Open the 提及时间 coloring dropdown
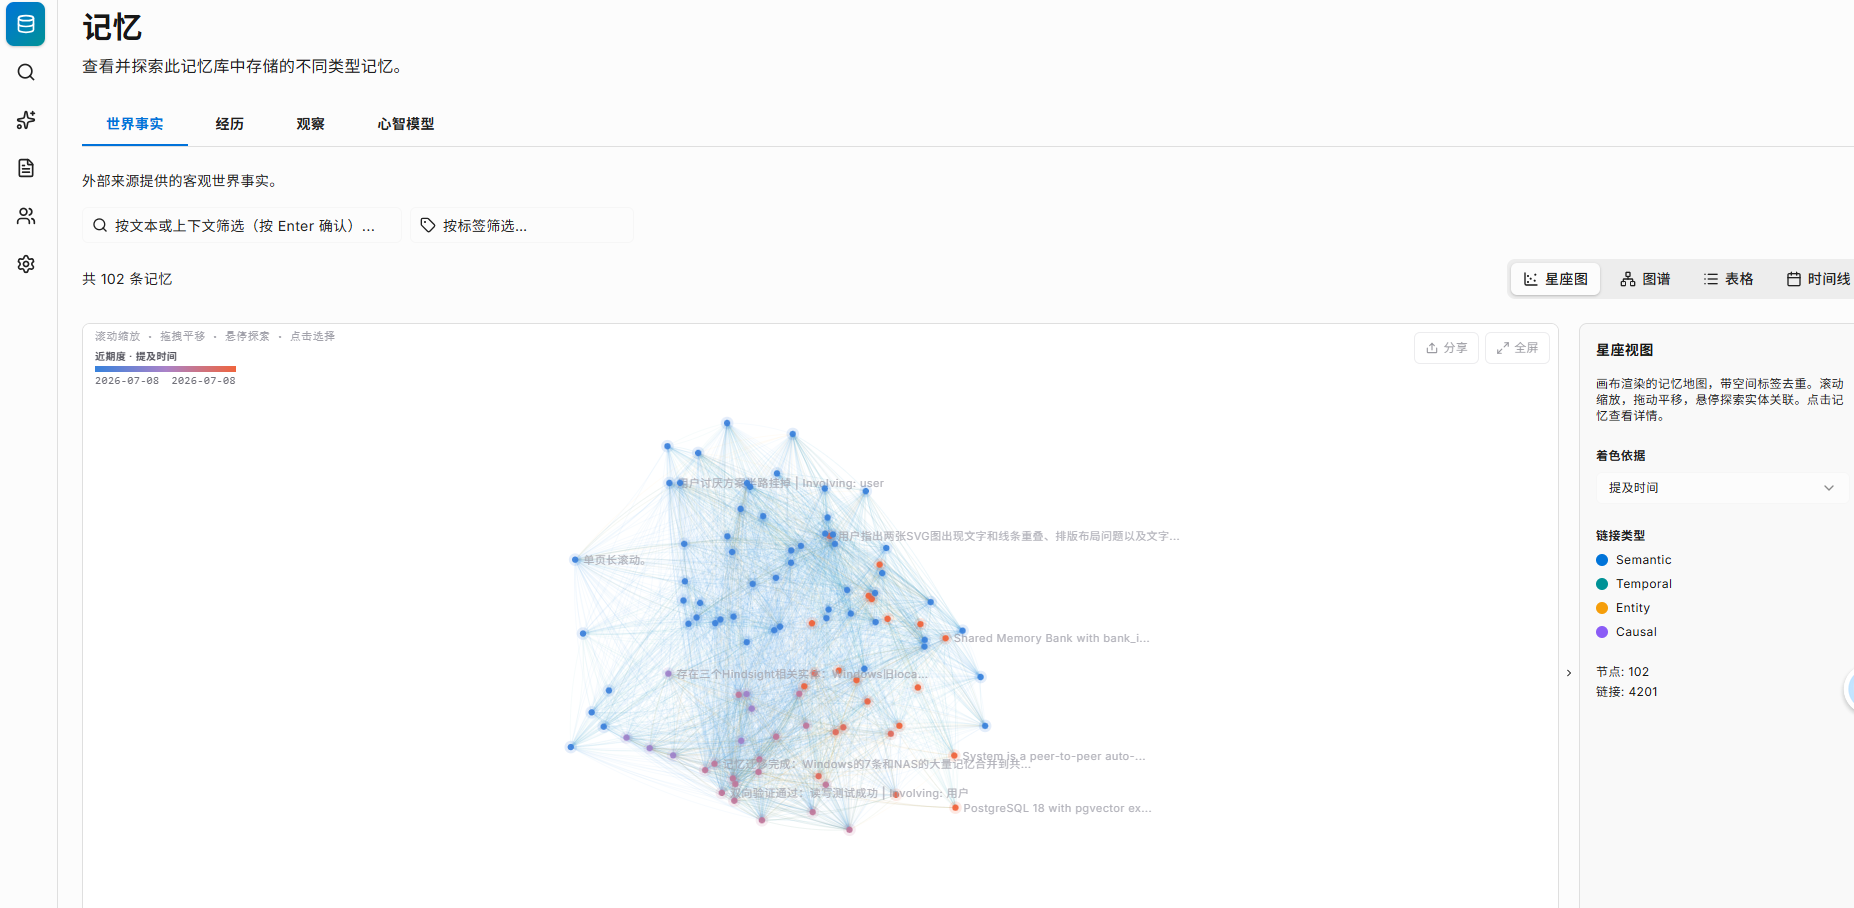Screen dimensions: 1854x908 click(1721, 488)
